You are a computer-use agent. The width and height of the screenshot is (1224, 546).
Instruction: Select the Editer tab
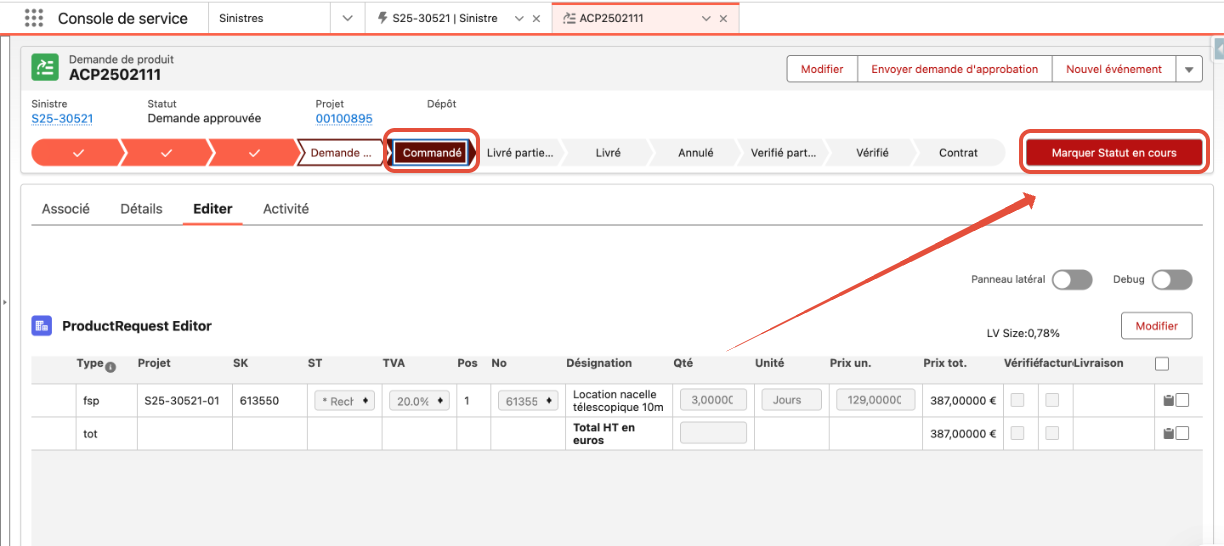point(213,209)
